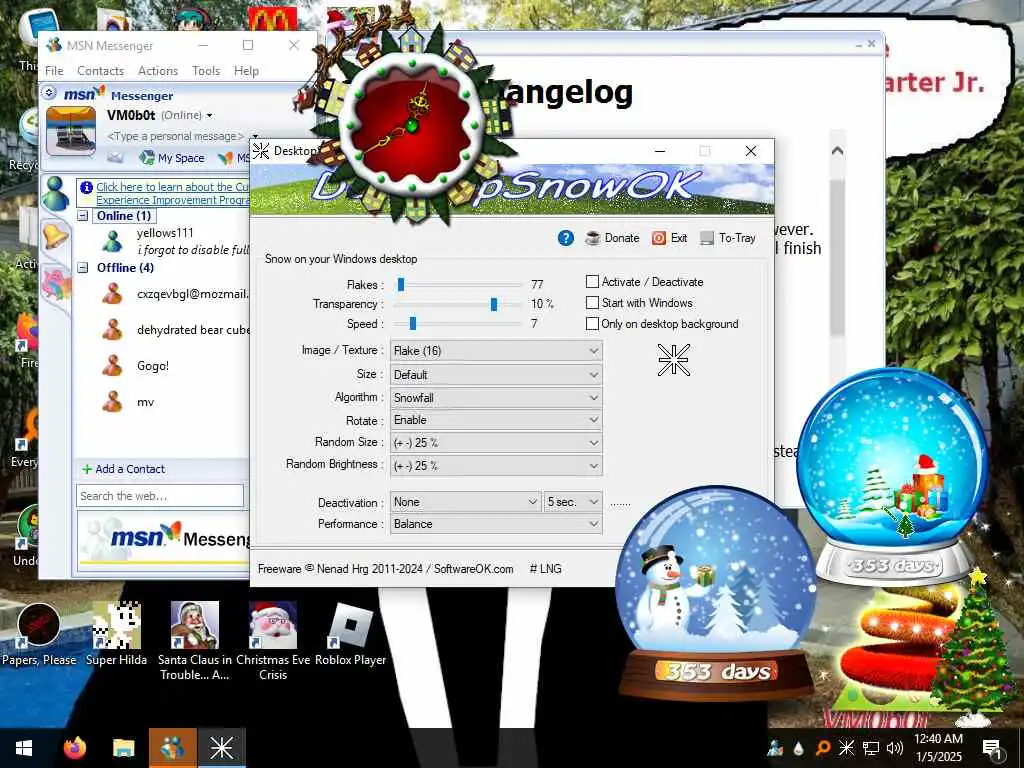Open the Random Brightness dropdown
Image resolution: width=1024 pixels, height=768 pixels.
point(496,466)
